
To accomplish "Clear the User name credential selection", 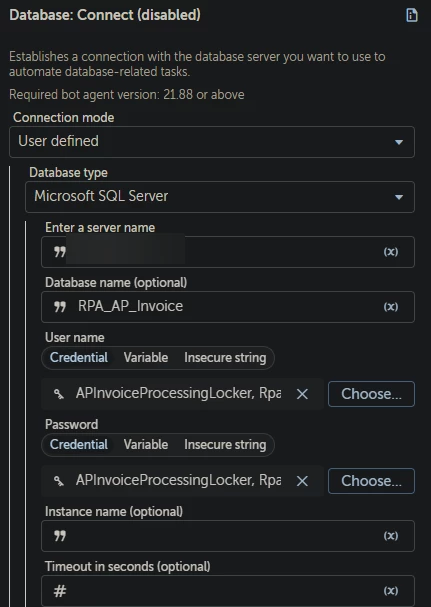I will pos(302,394).
